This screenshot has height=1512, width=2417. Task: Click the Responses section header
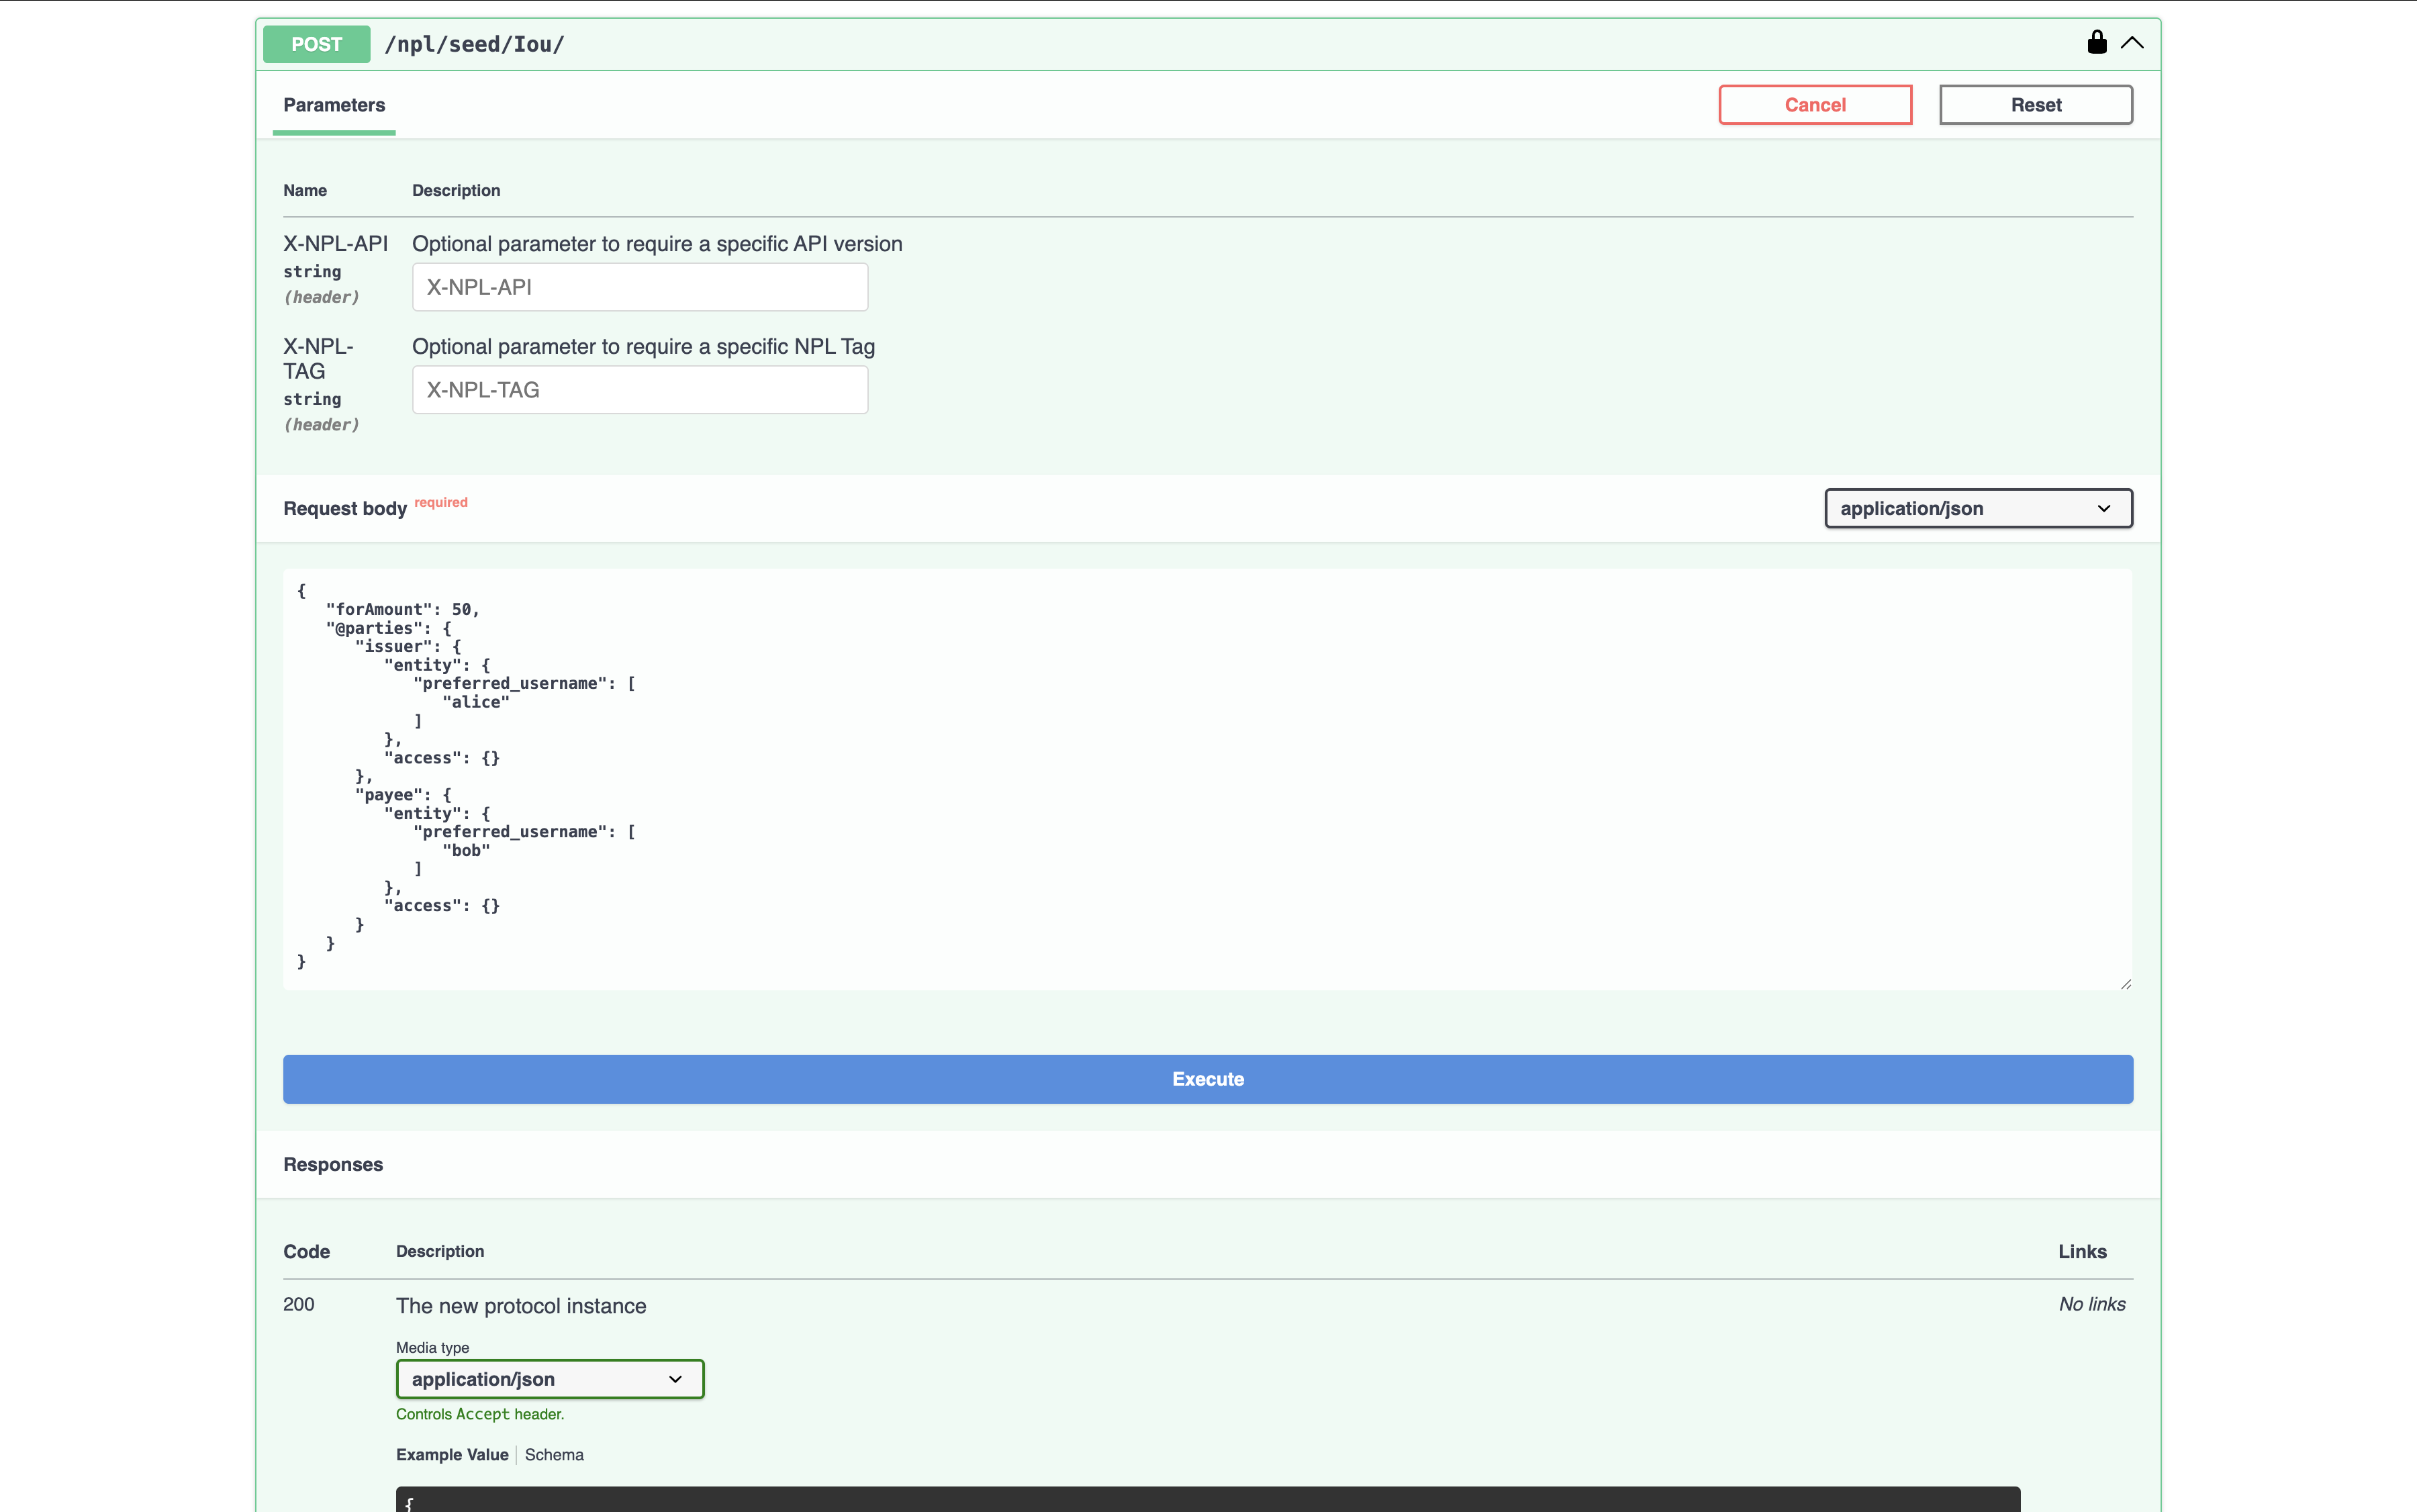tap(333, 1164)
